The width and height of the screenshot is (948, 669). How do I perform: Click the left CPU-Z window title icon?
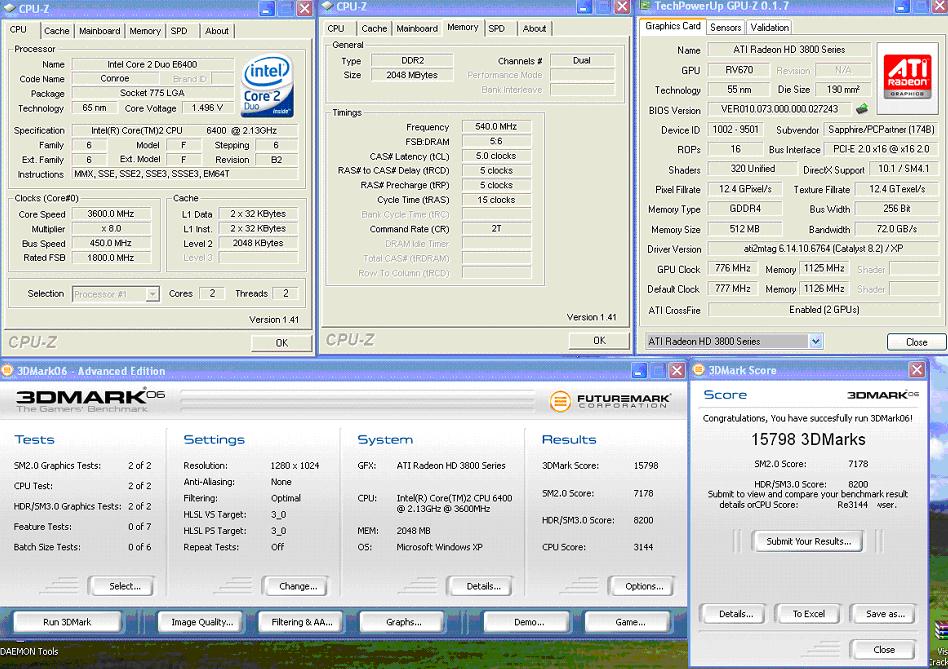[10, 8]
